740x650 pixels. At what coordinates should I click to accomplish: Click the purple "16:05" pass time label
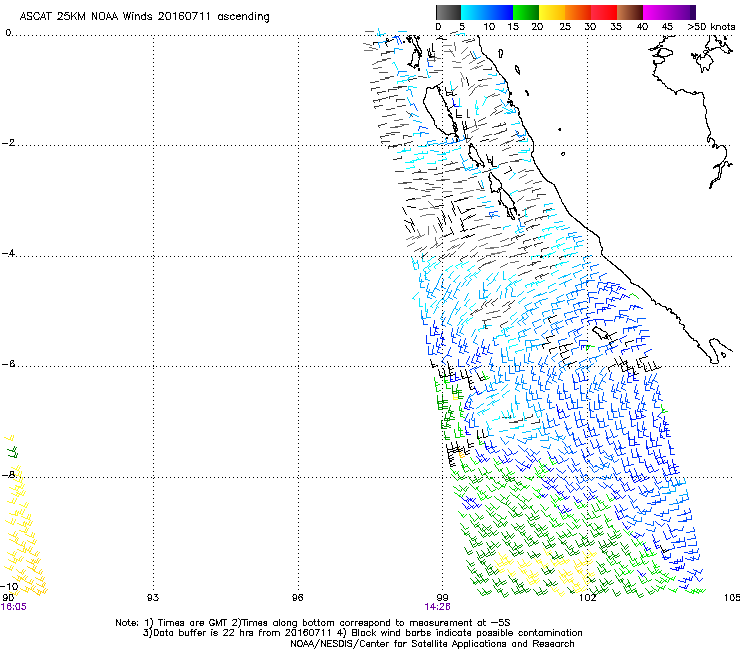(14, 607)
